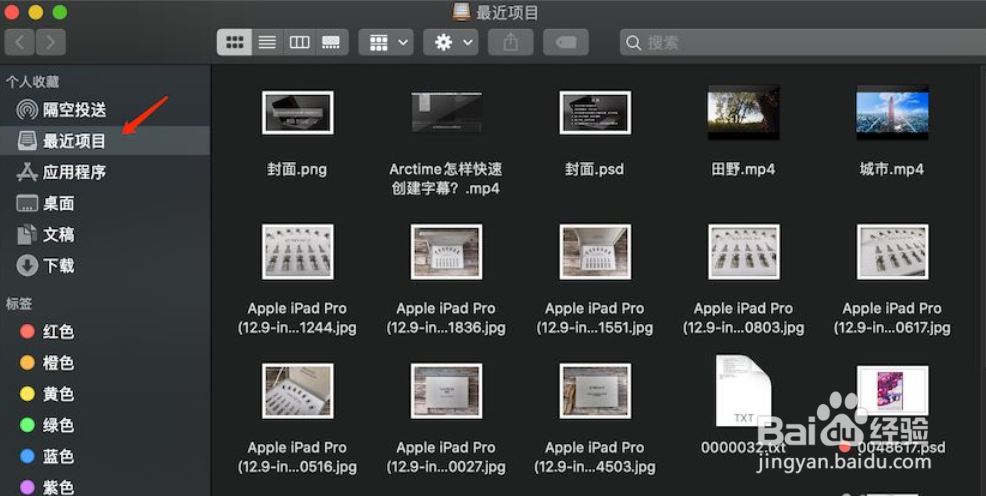This screenshot has height=496, width=986.
Task: Click the 城市.mp4 file name
Action: (892, 169)
